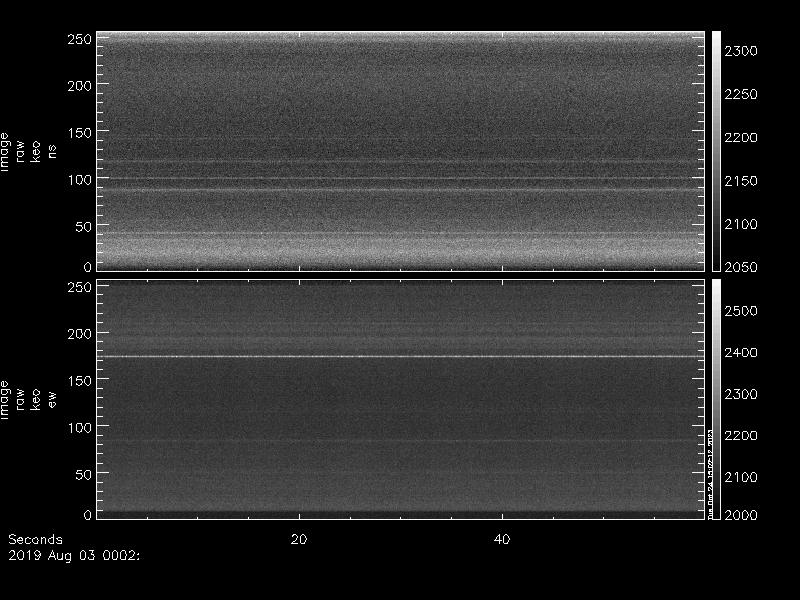Click the faint line near 117 in the ns keogram
Viewport: 800px width, 600px height.
coord(400,162)
